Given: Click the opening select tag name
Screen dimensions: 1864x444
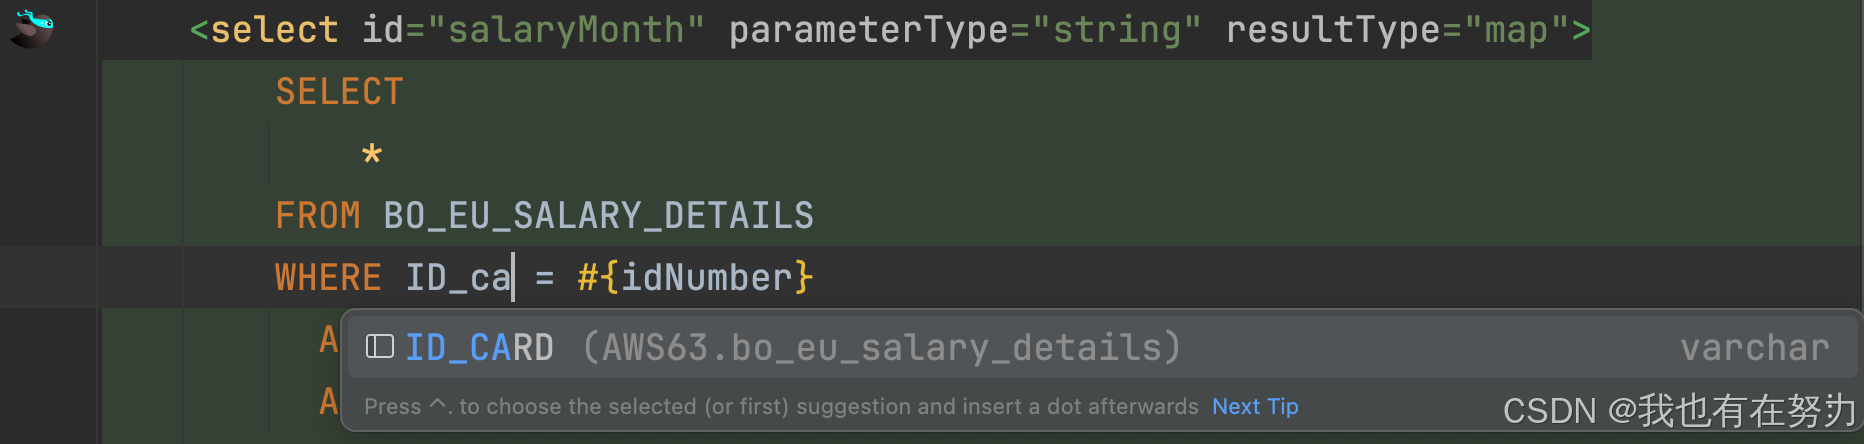Looking at the screenshot, I should [x=274, y=30].
